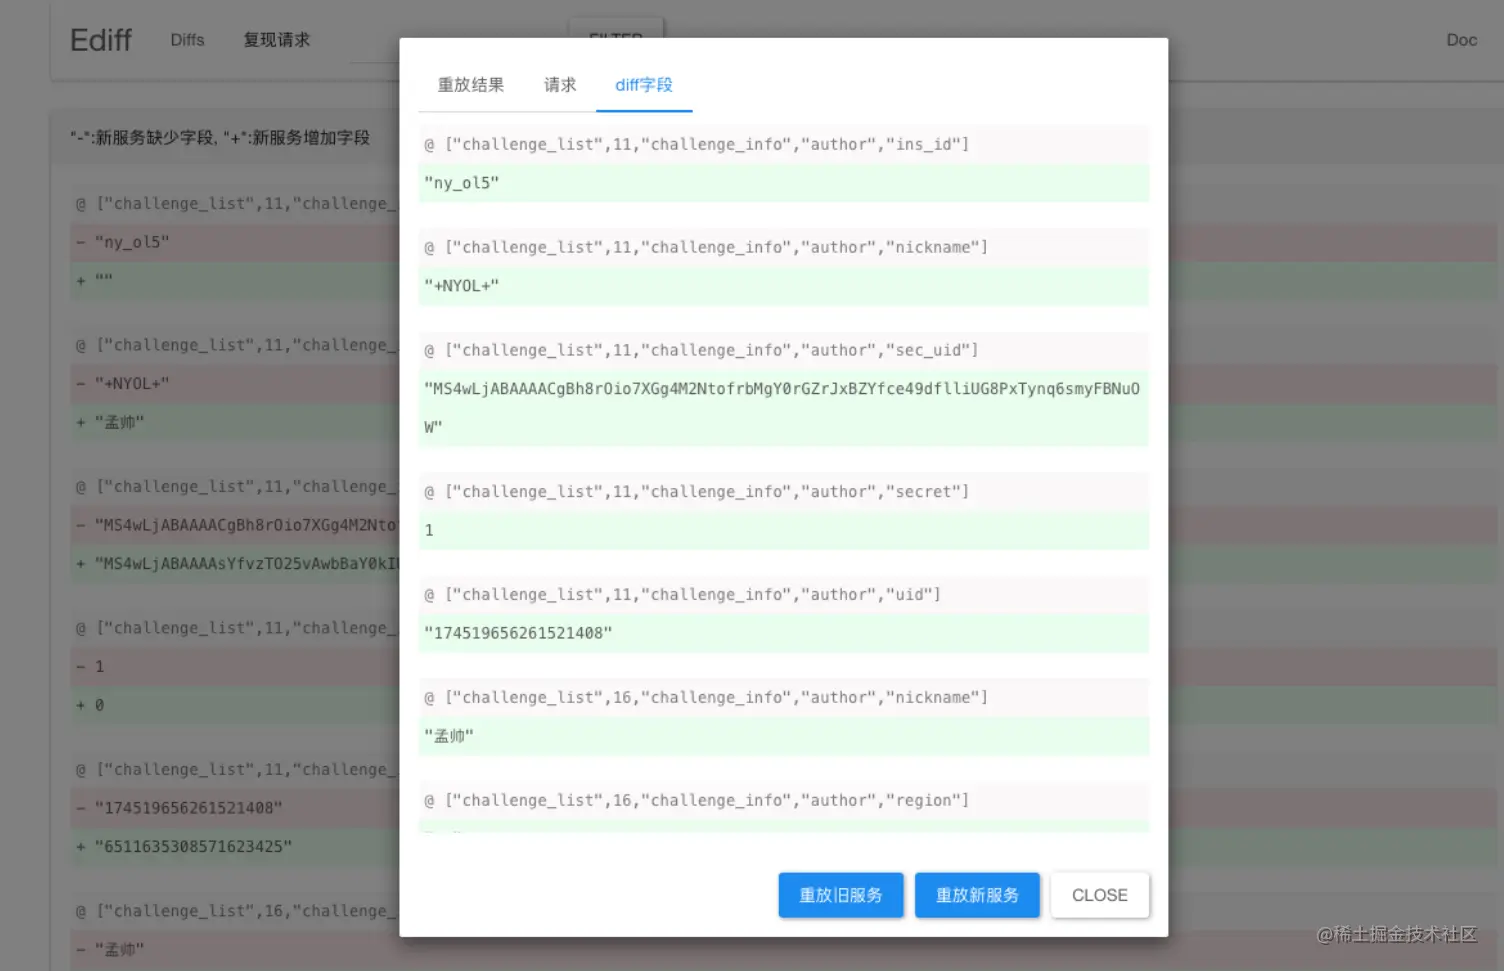Select the "174519656261521408" value in dialog
The height and width of the screenshot is (971, 1504).
point(784,633)
